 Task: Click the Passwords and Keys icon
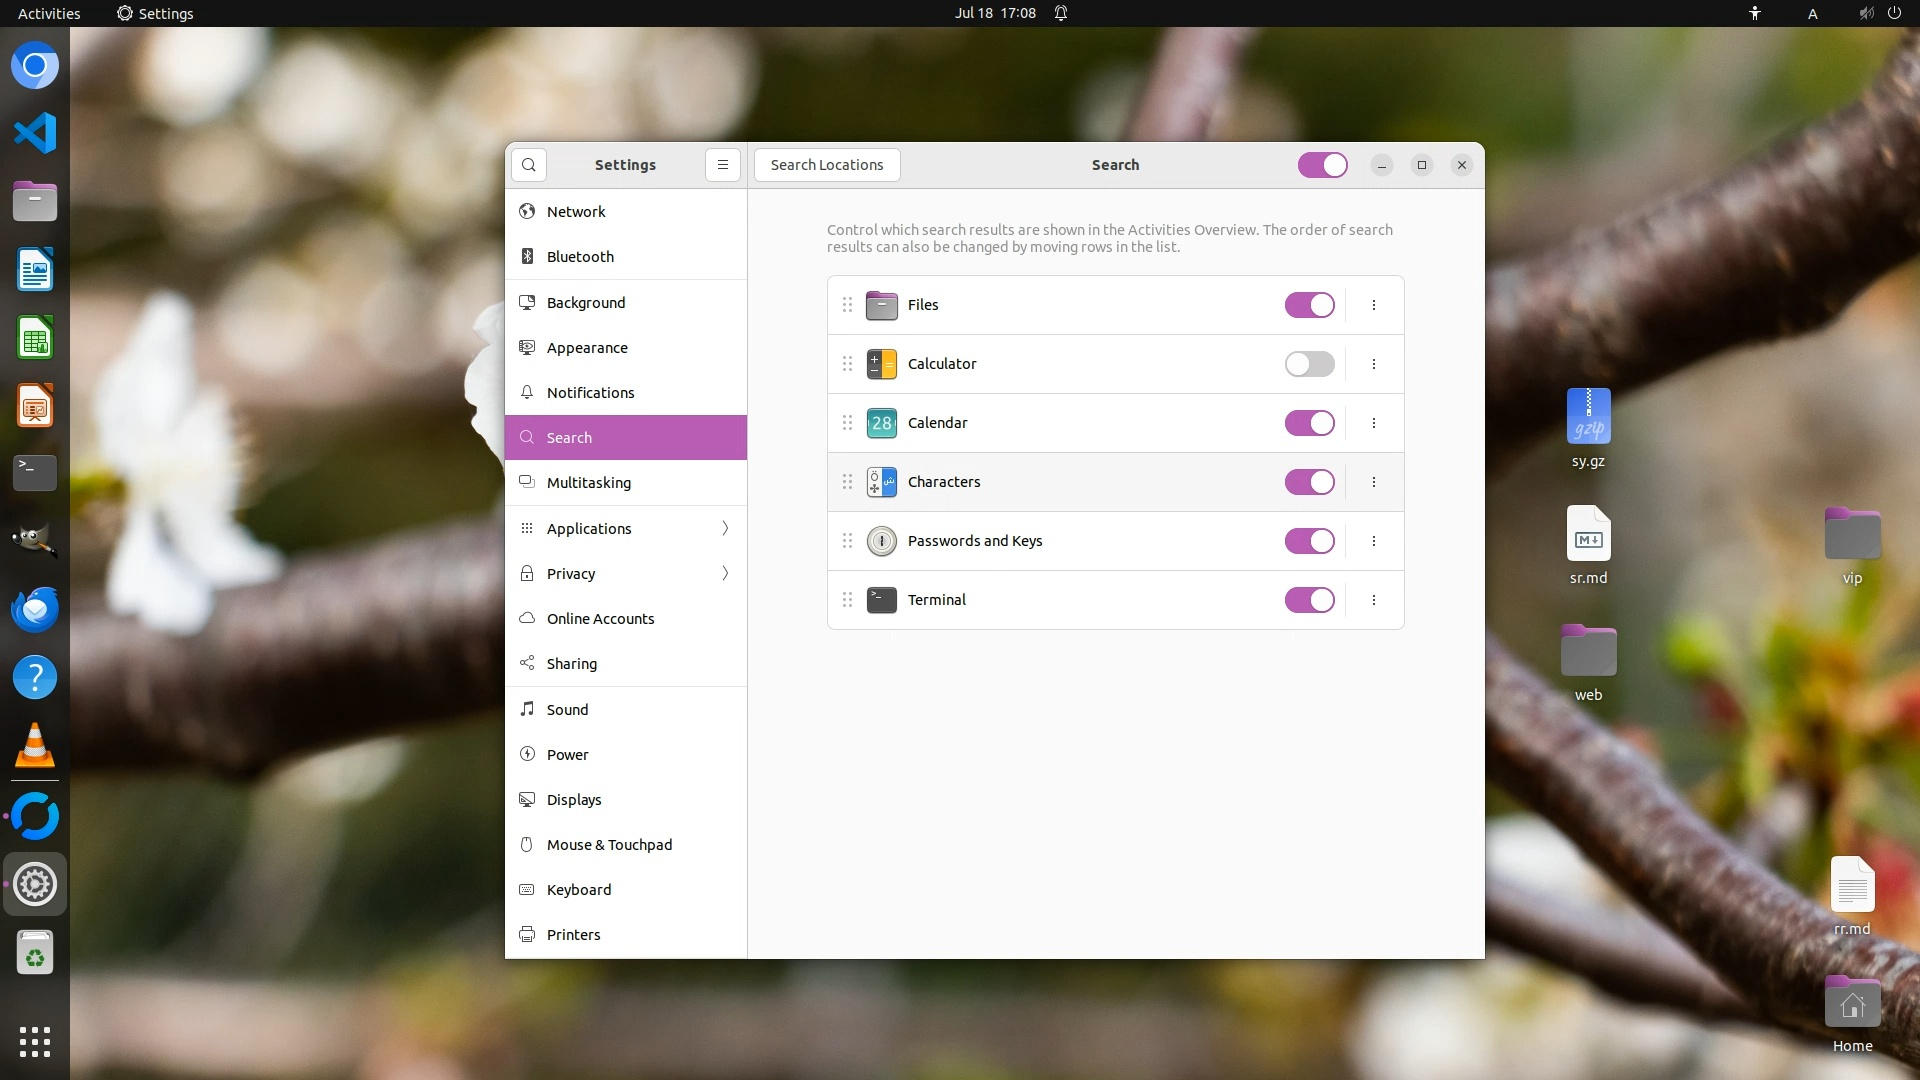[x=881, y=541]
